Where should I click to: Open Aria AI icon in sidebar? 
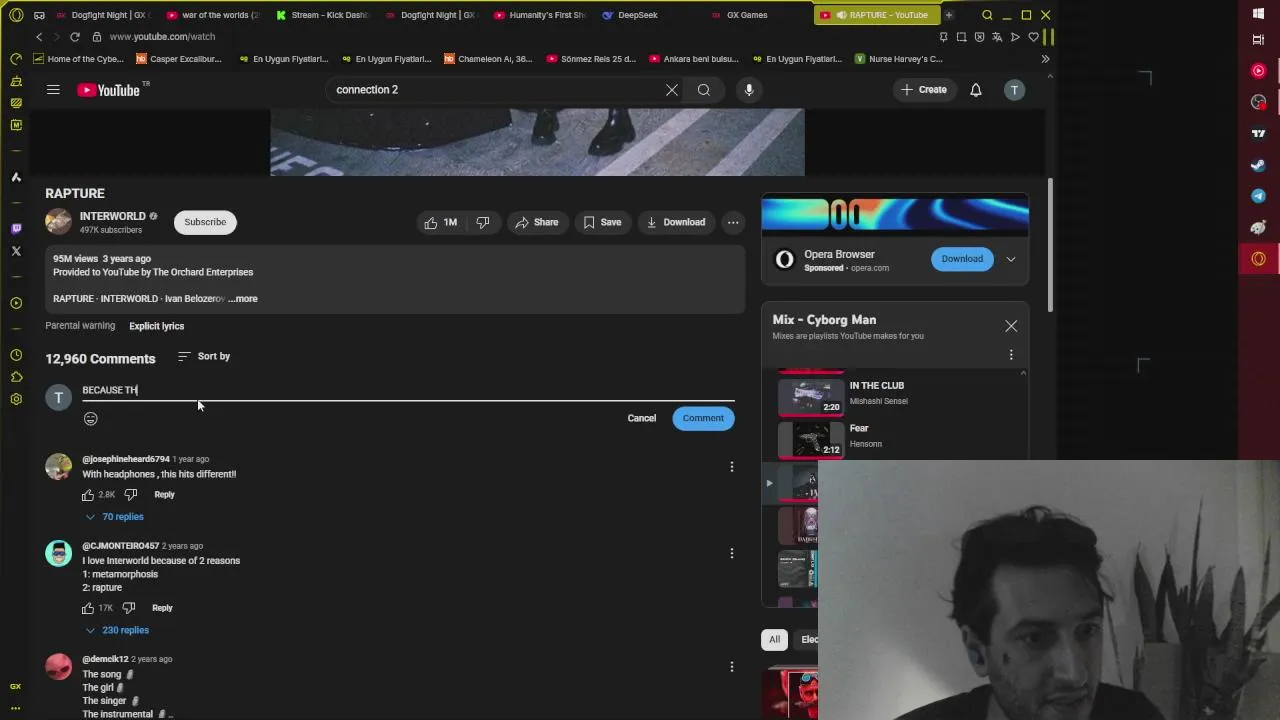pyautogui.click(x=16, y=177)
